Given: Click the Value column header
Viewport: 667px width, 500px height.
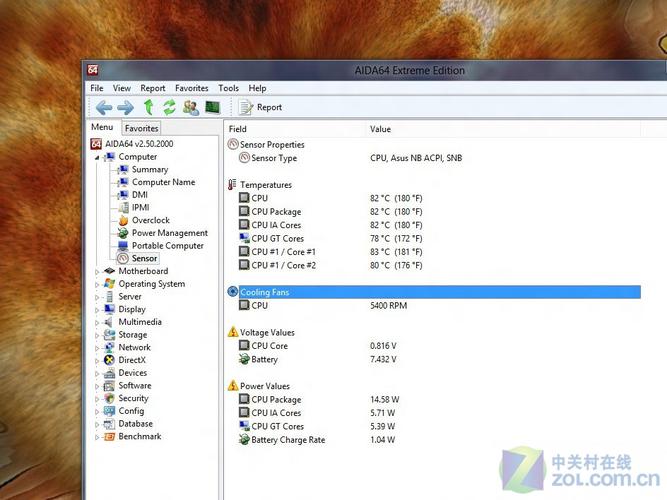Looking at the screenshot, I should (381, 129).
